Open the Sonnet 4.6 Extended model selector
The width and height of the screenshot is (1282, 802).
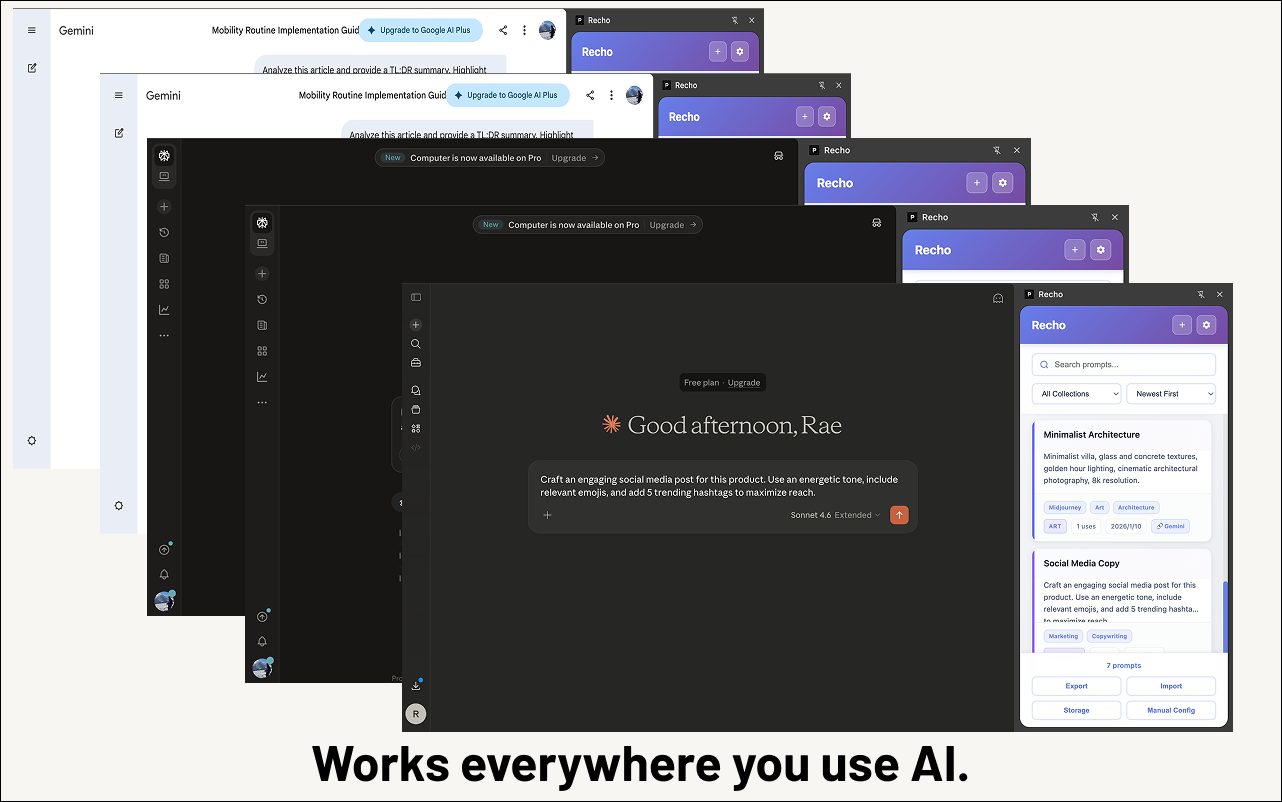point(836,515)
